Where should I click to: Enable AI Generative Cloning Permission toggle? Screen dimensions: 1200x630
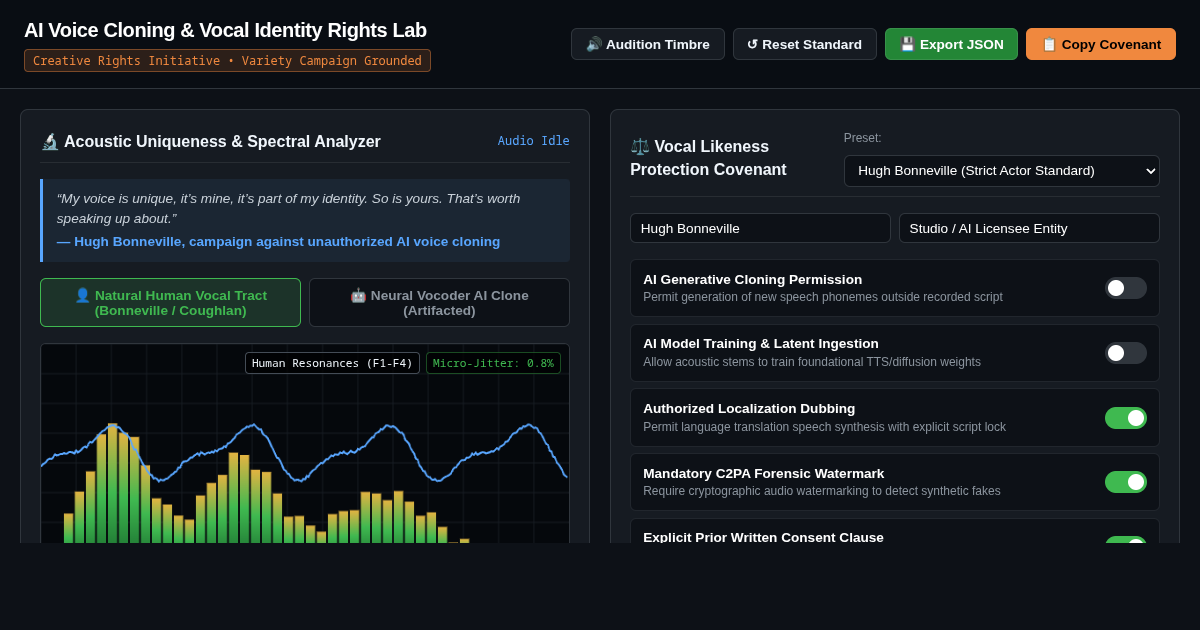(1126, 288)
